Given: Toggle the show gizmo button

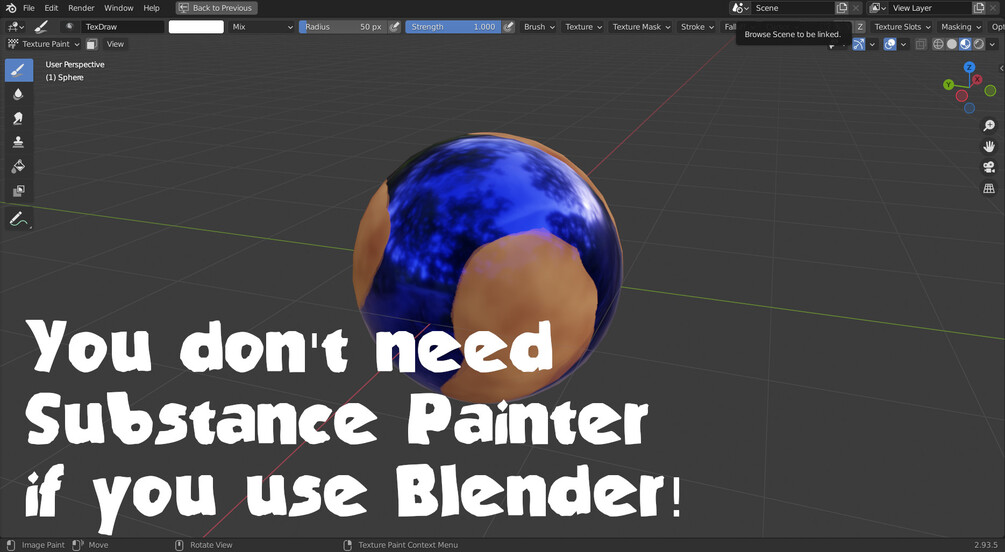Looking at the screenshot, I should coord(858,44).
